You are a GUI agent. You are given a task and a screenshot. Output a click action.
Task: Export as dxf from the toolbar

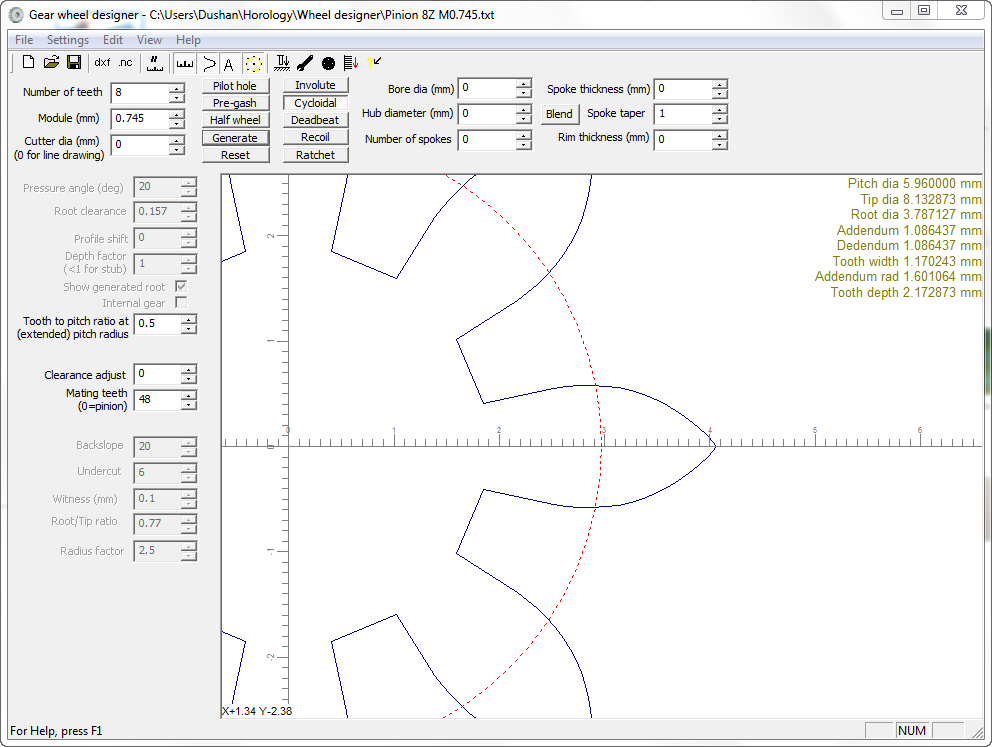click(x=102, y=63)
